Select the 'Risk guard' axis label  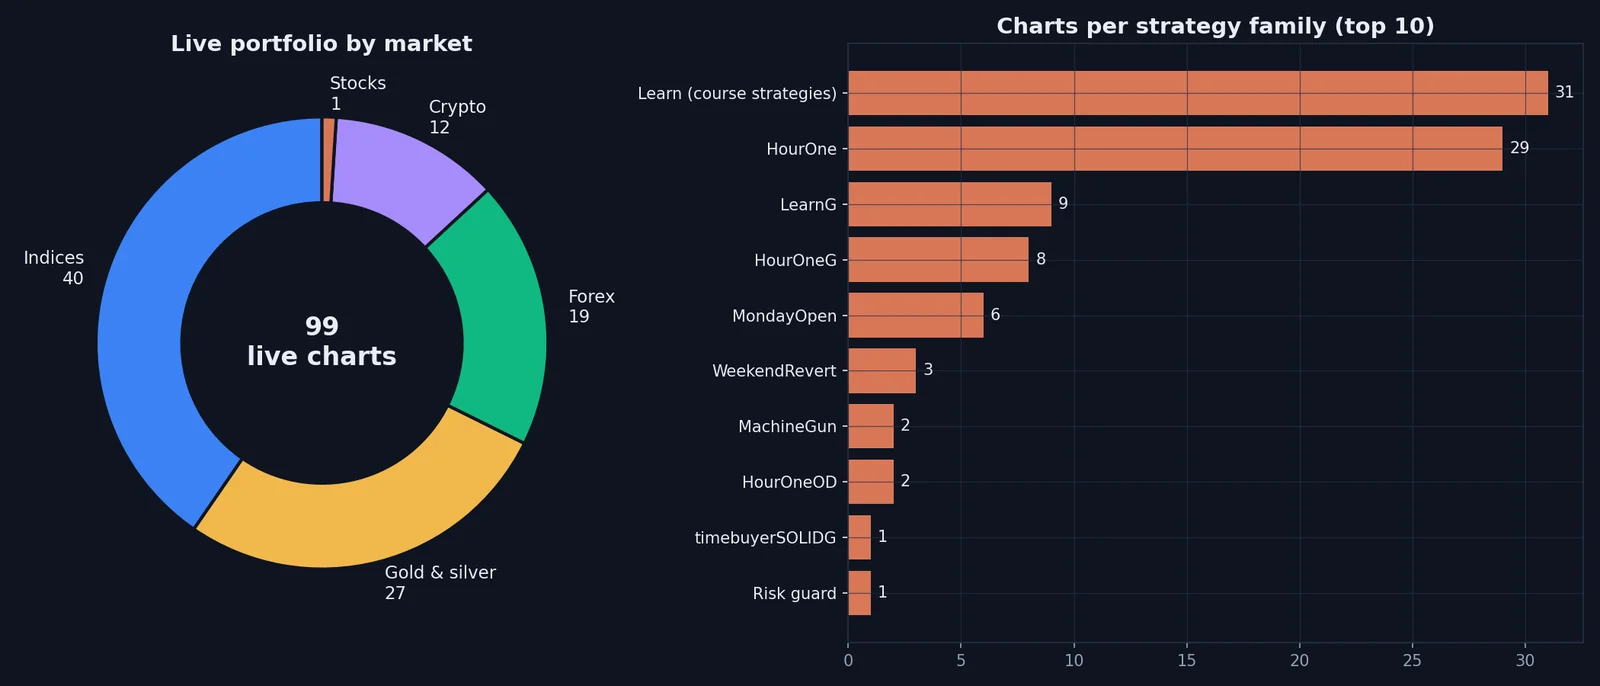[x=794, y=594]
